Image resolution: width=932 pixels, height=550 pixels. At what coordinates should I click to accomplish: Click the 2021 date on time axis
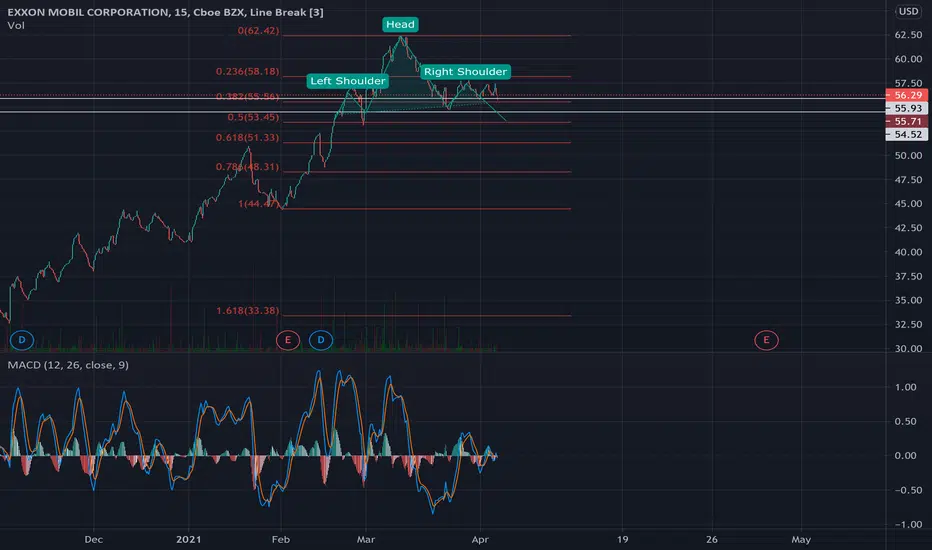coord(188,540)
